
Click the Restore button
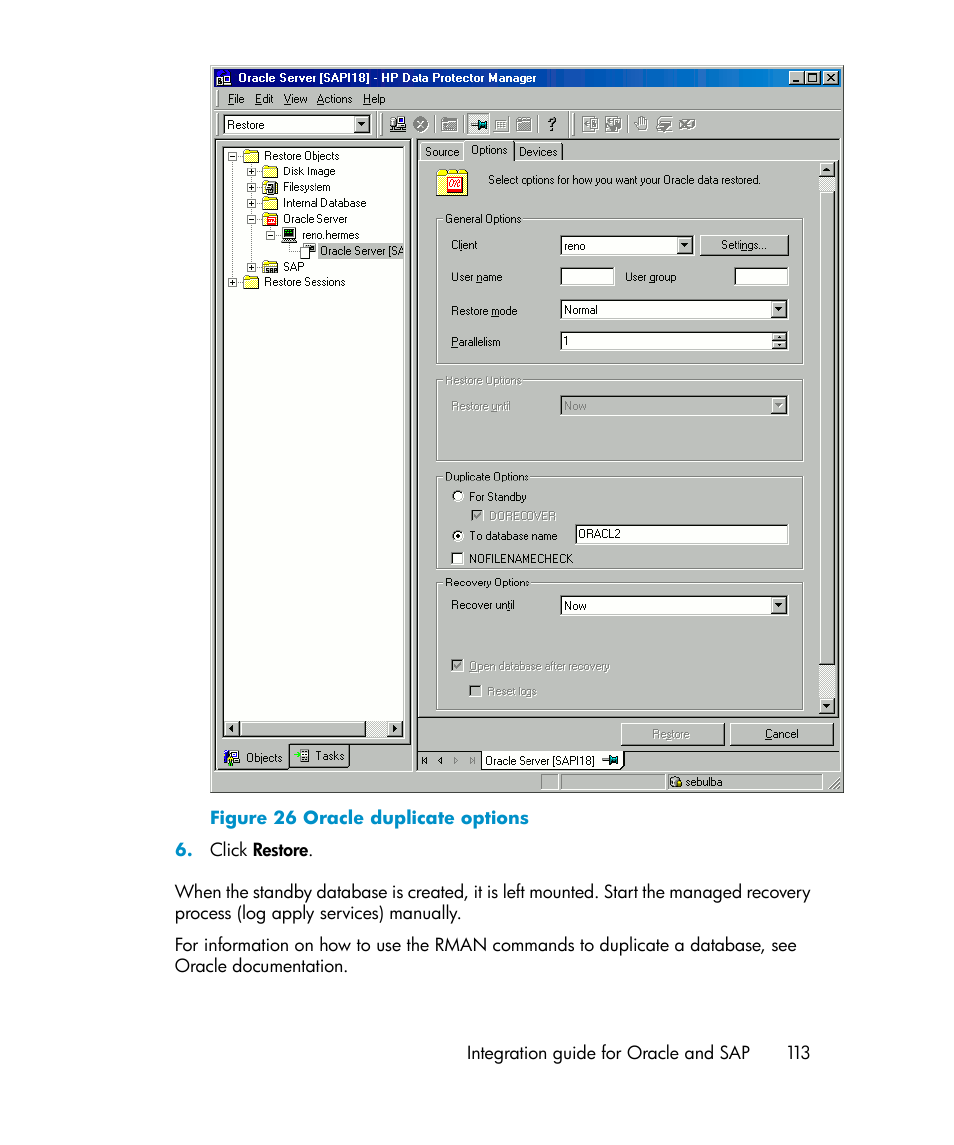[671, 735]
